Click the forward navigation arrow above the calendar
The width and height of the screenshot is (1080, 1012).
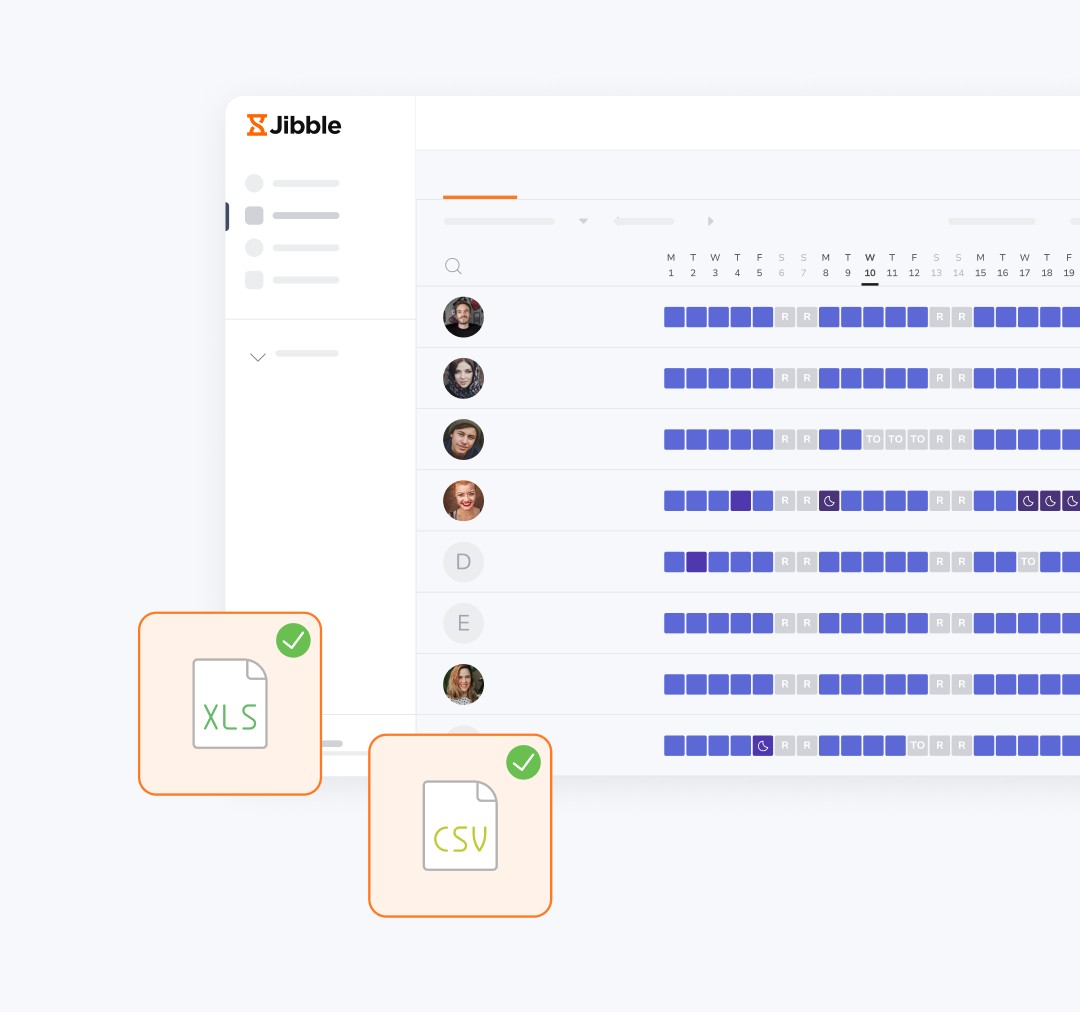(711, 221)
